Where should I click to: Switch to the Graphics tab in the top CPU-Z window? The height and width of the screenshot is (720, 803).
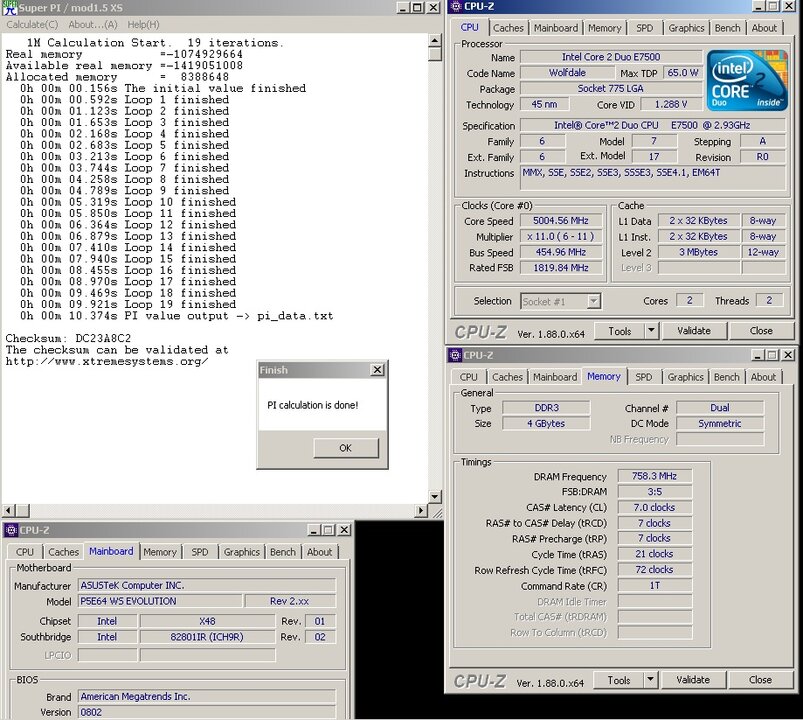pos(686,28)
